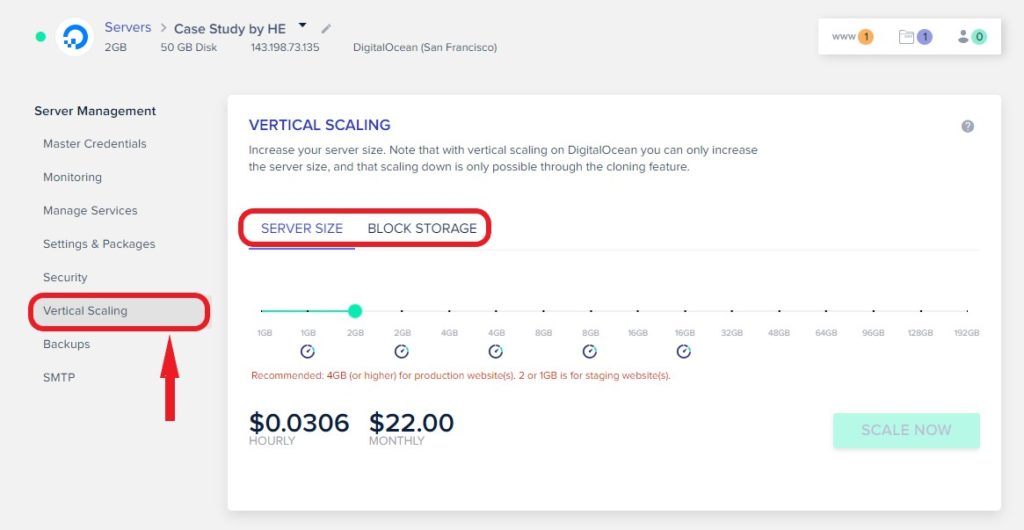
Task: Go to the Servers breadcrumb link
Action: click(x=128, y=27)
